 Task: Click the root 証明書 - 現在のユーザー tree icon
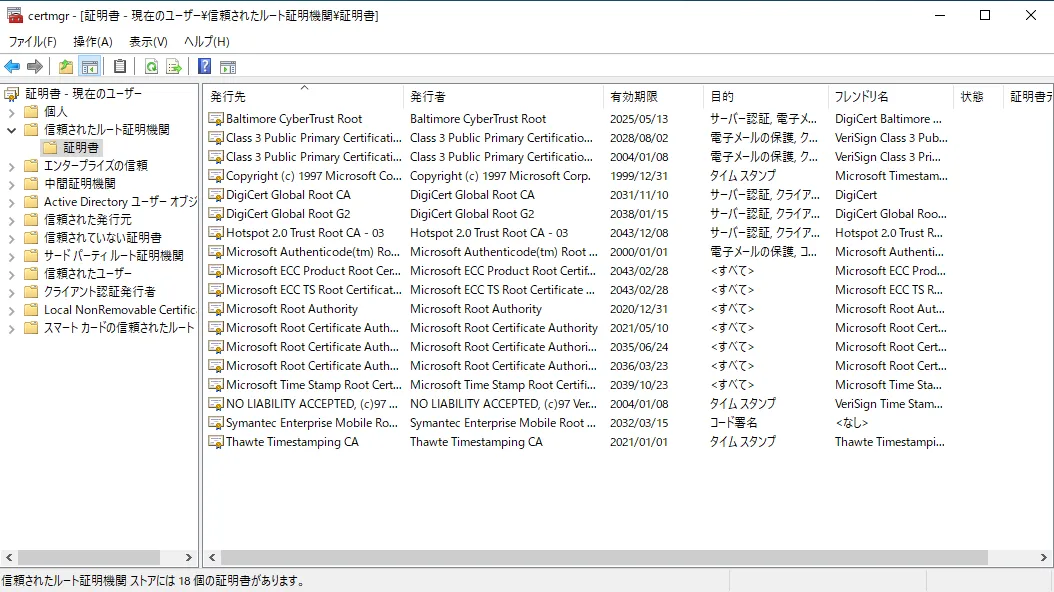[x=11, y=93]
